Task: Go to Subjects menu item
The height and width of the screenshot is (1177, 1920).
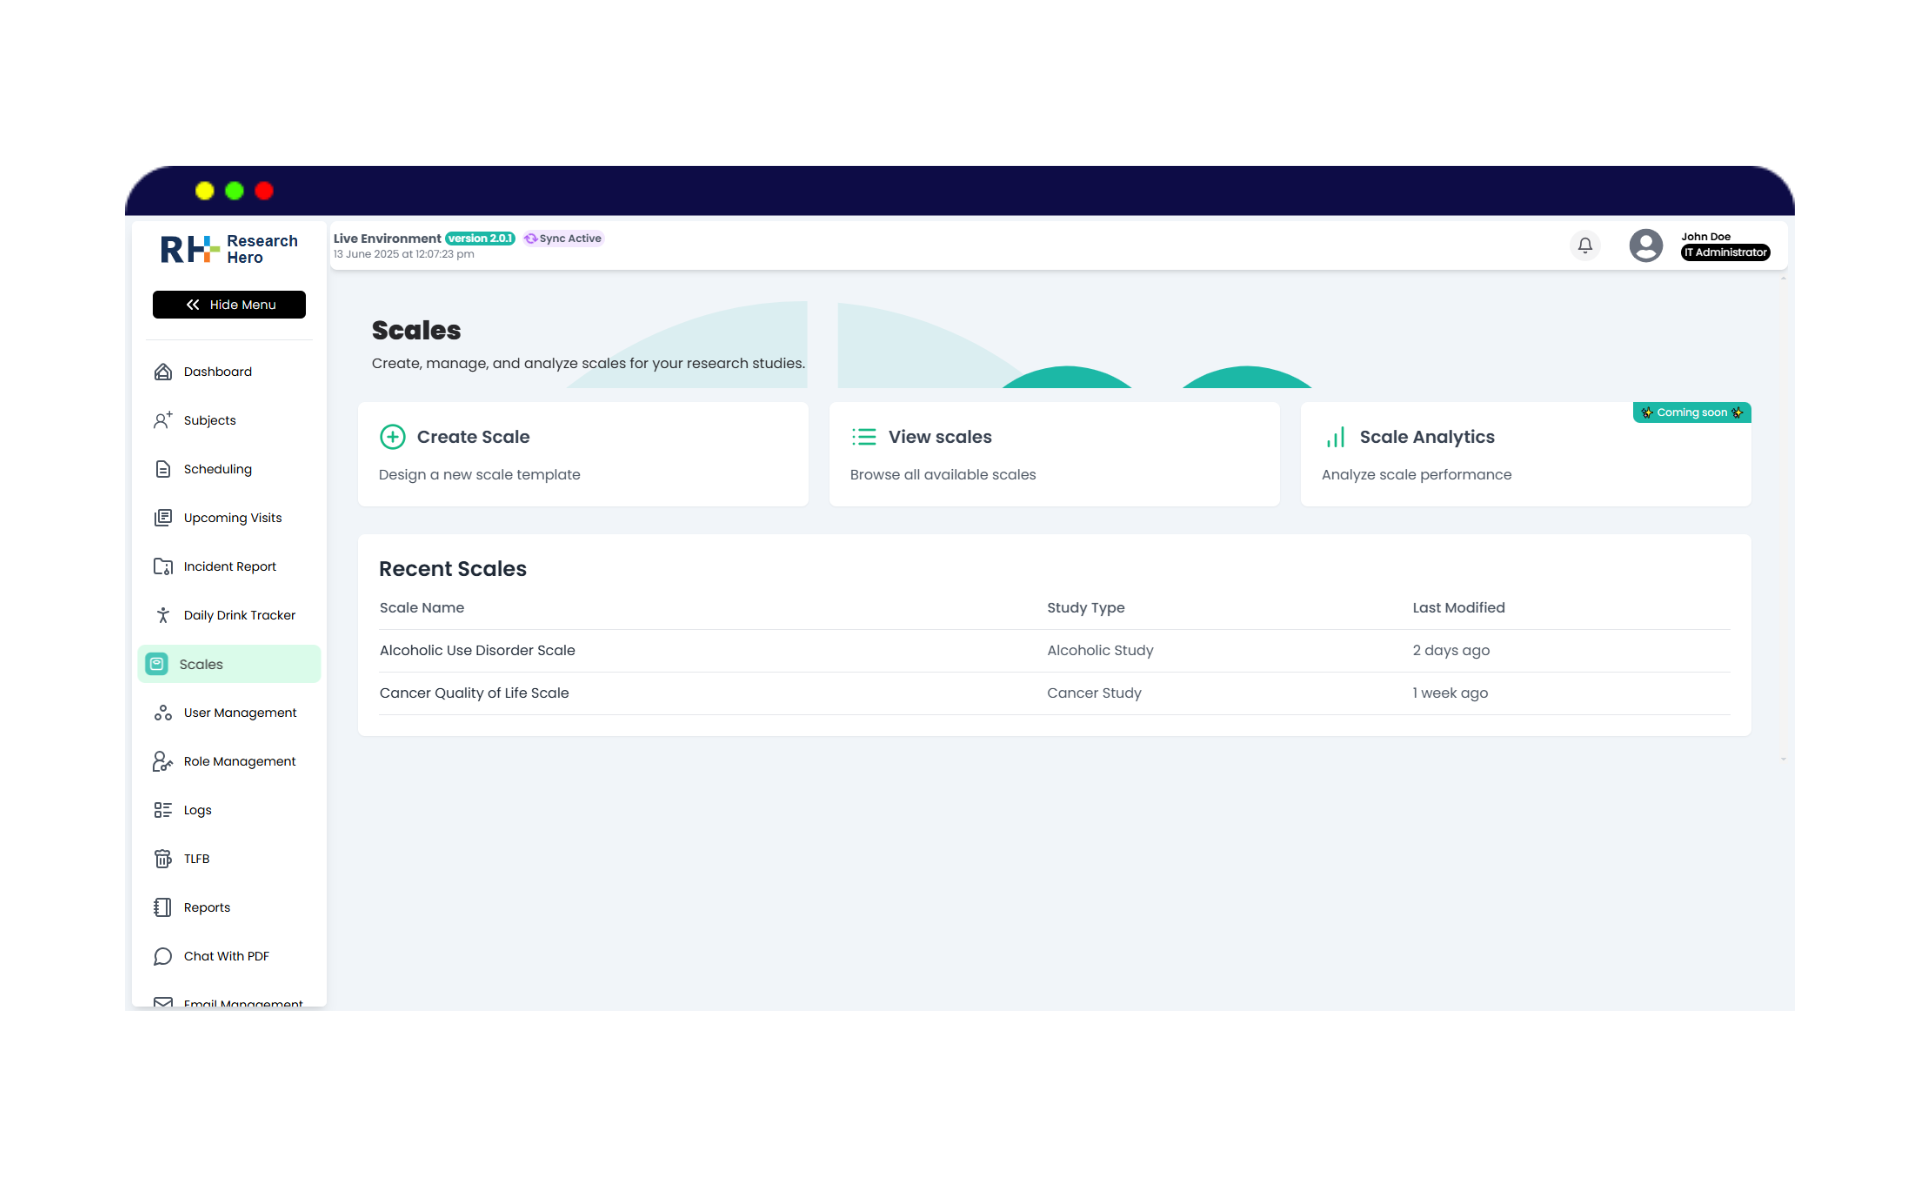Action: click(229, 420)
